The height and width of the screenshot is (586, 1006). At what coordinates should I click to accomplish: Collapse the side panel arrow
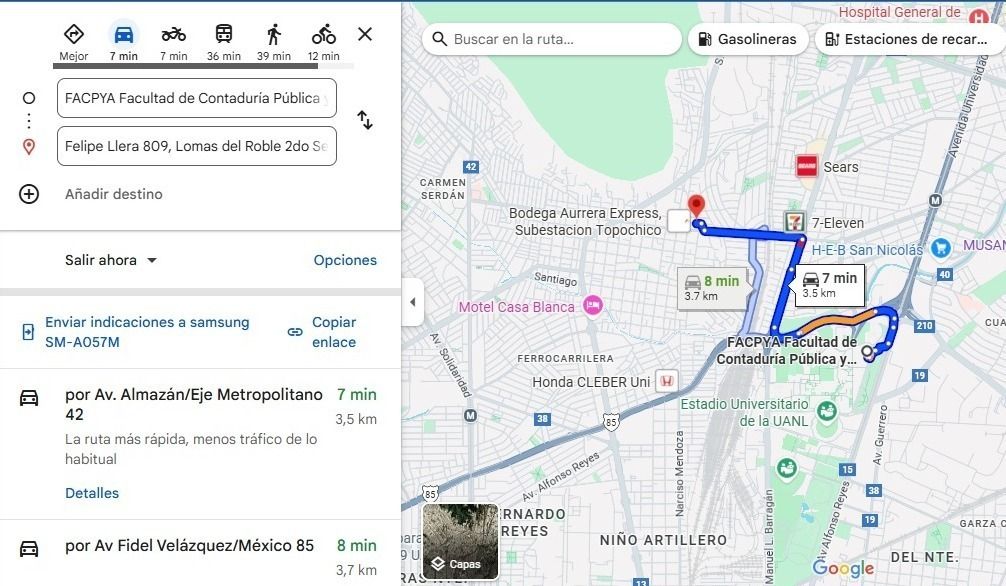coord(413,302)
